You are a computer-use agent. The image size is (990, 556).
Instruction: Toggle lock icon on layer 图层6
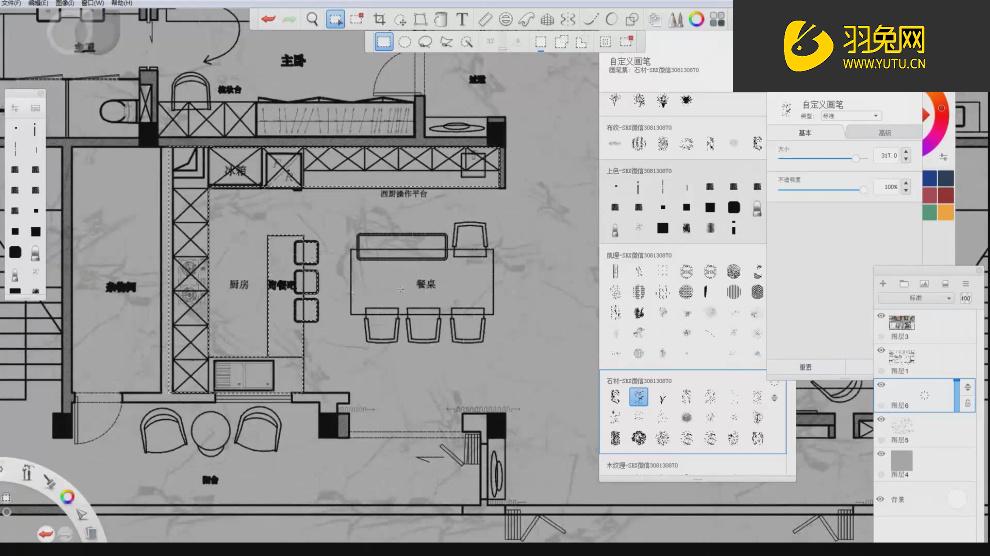pyautogui.click(x=967, y=403)
